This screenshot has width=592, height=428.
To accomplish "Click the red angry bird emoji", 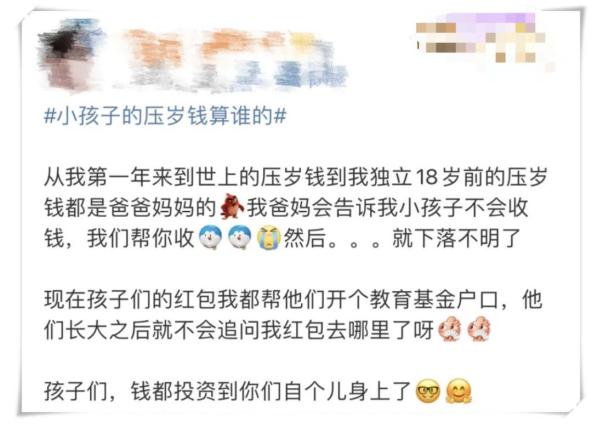I will (231, 207).
